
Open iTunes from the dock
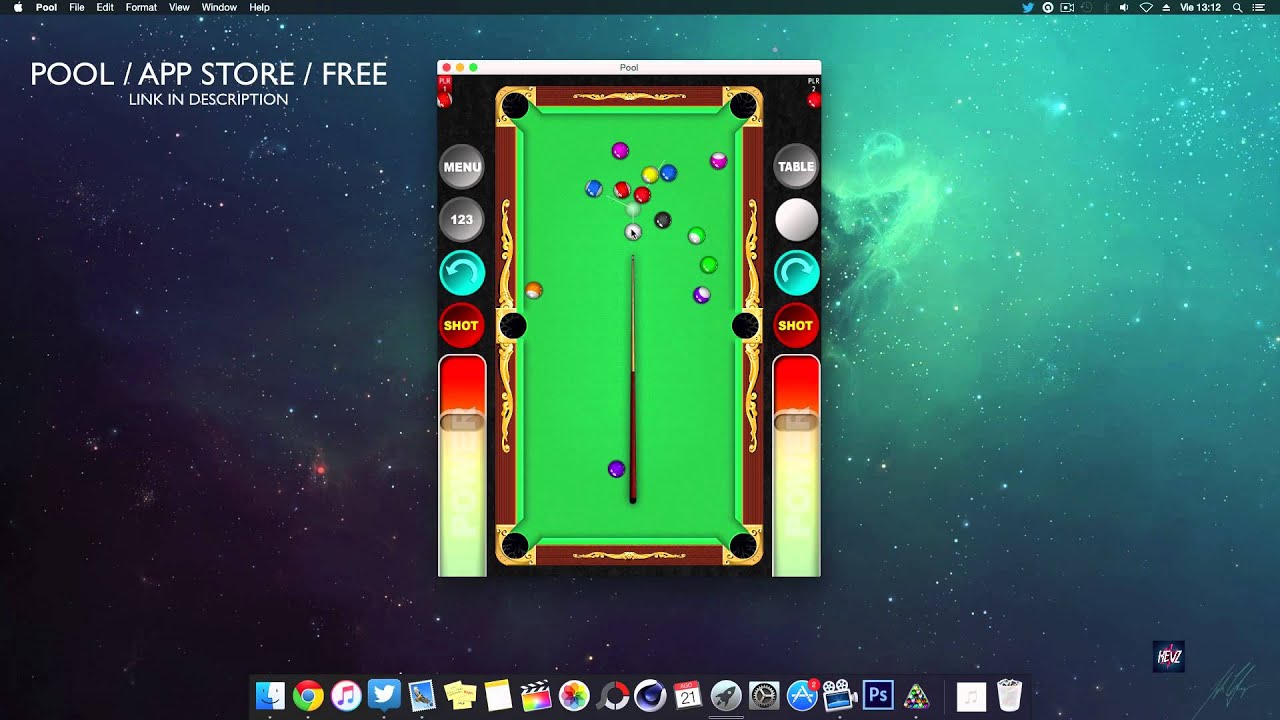click(x=346, y=695)
